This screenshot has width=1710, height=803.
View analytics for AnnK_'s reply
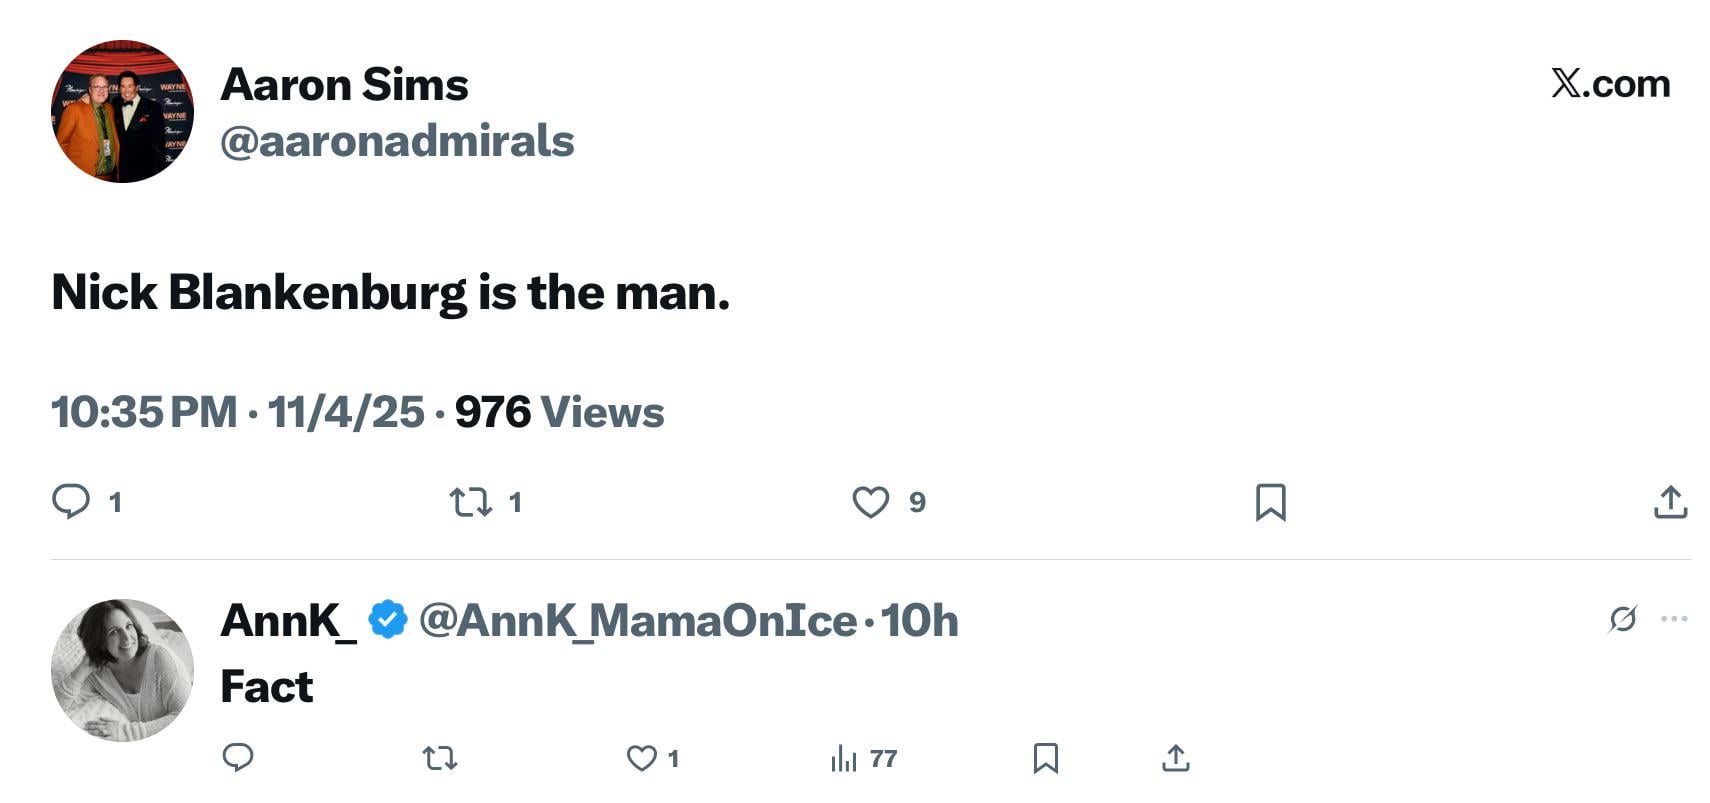point(845,759)
